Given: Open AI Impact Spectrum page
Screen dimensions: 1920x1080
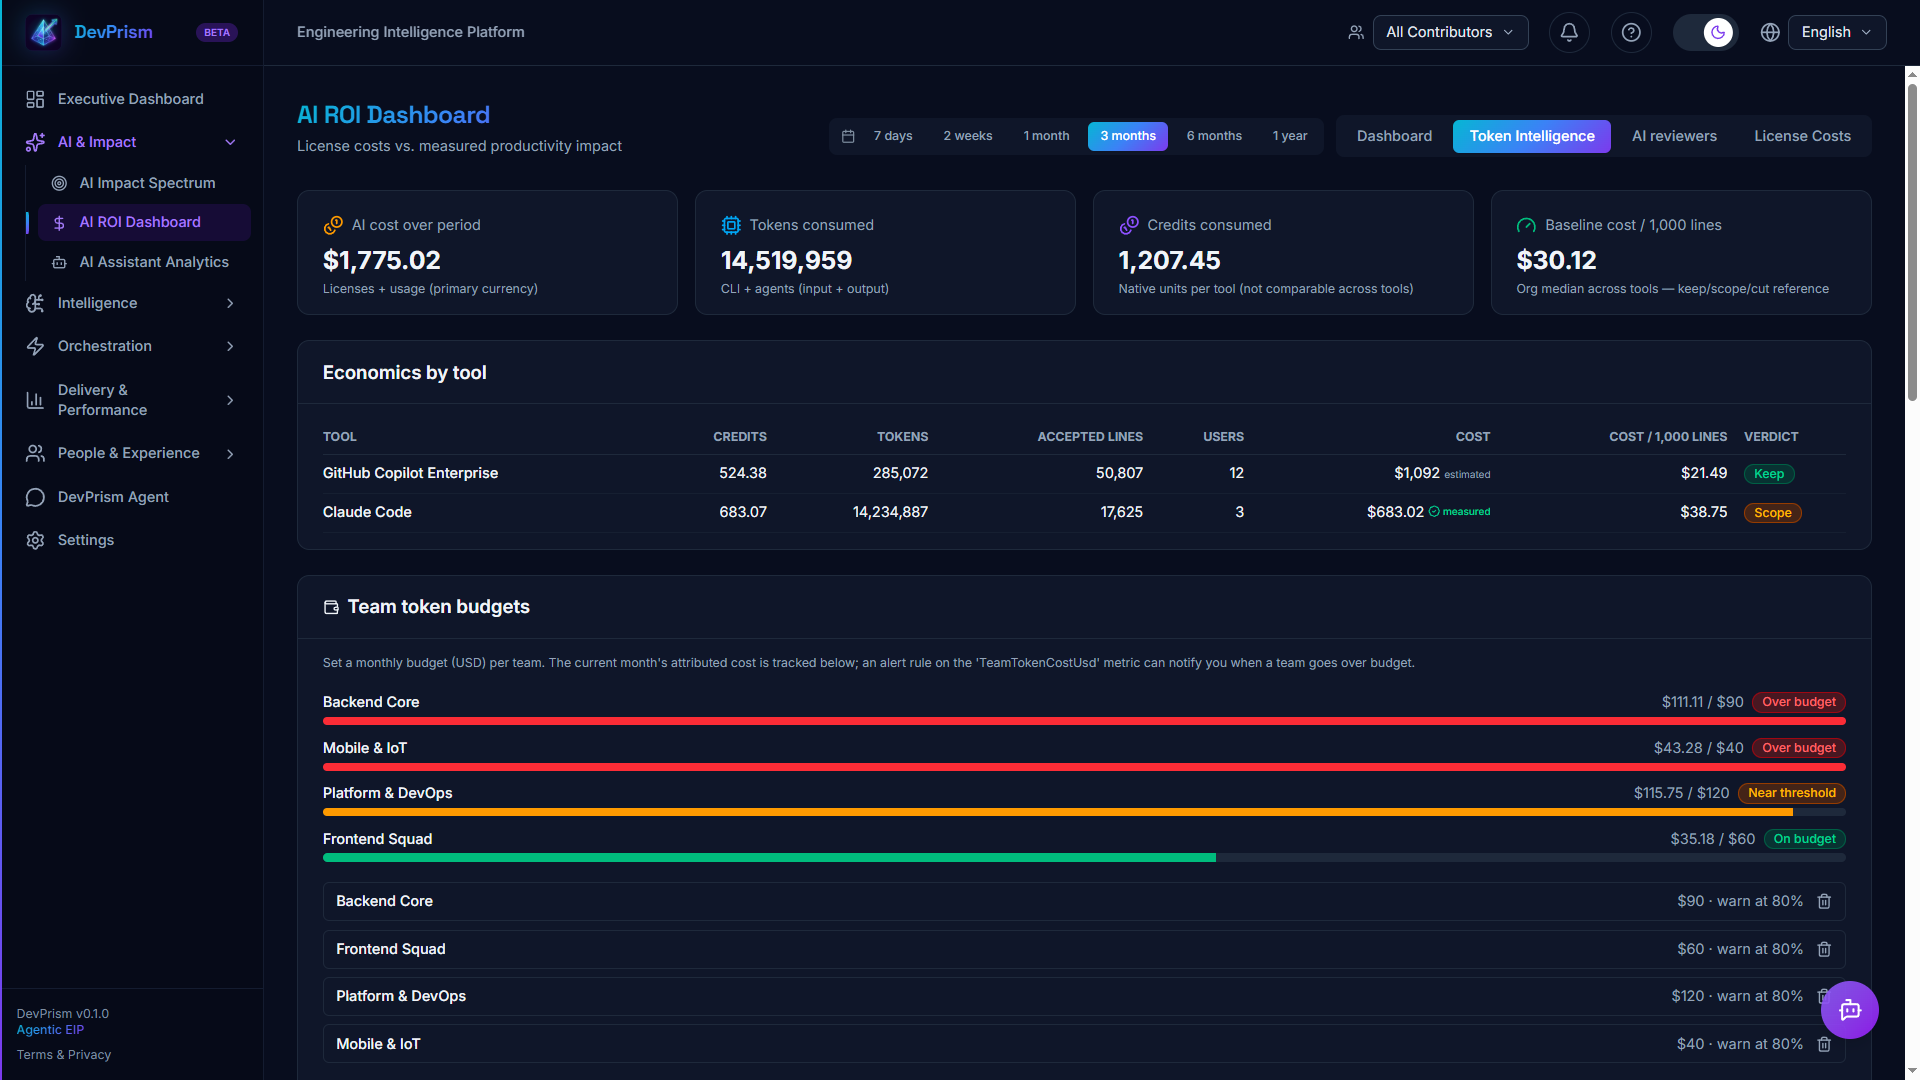Looking at the screenshot, I should (145, 183).
